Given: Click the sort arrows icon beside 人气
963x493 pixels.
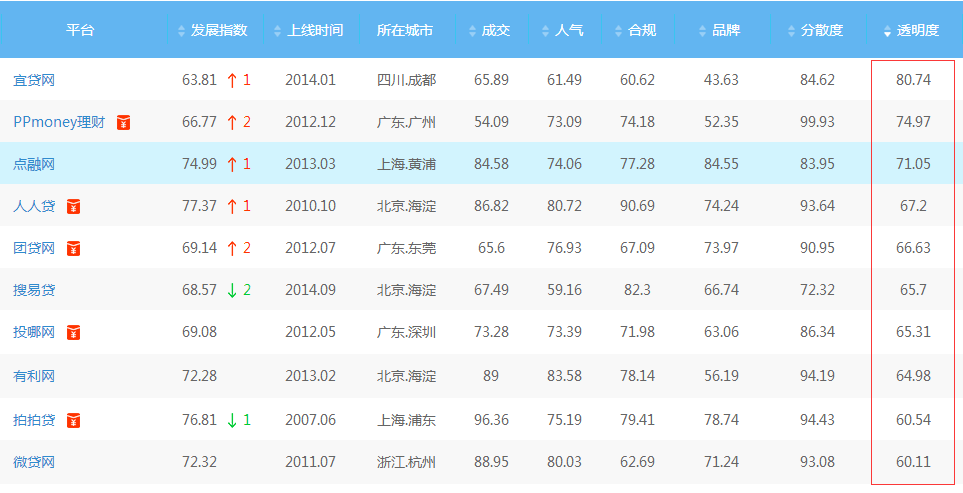Looking at the screenshot, I should click(545, 31).
